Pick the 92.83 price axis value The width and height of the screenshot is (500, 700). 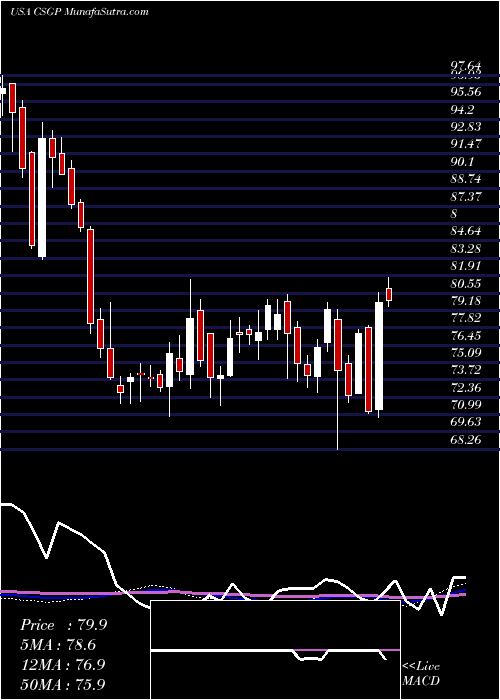[466, 127]
